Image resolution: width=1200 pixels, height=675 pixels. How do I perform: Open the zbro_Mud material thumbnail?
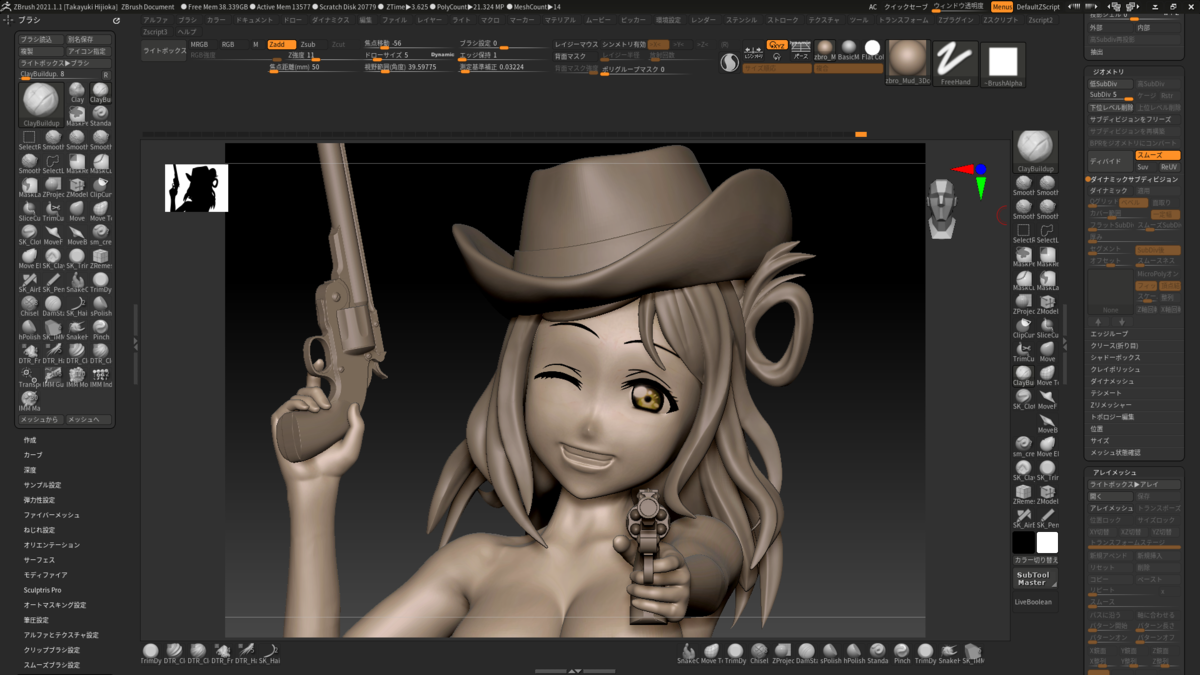[x=908, y=62]
